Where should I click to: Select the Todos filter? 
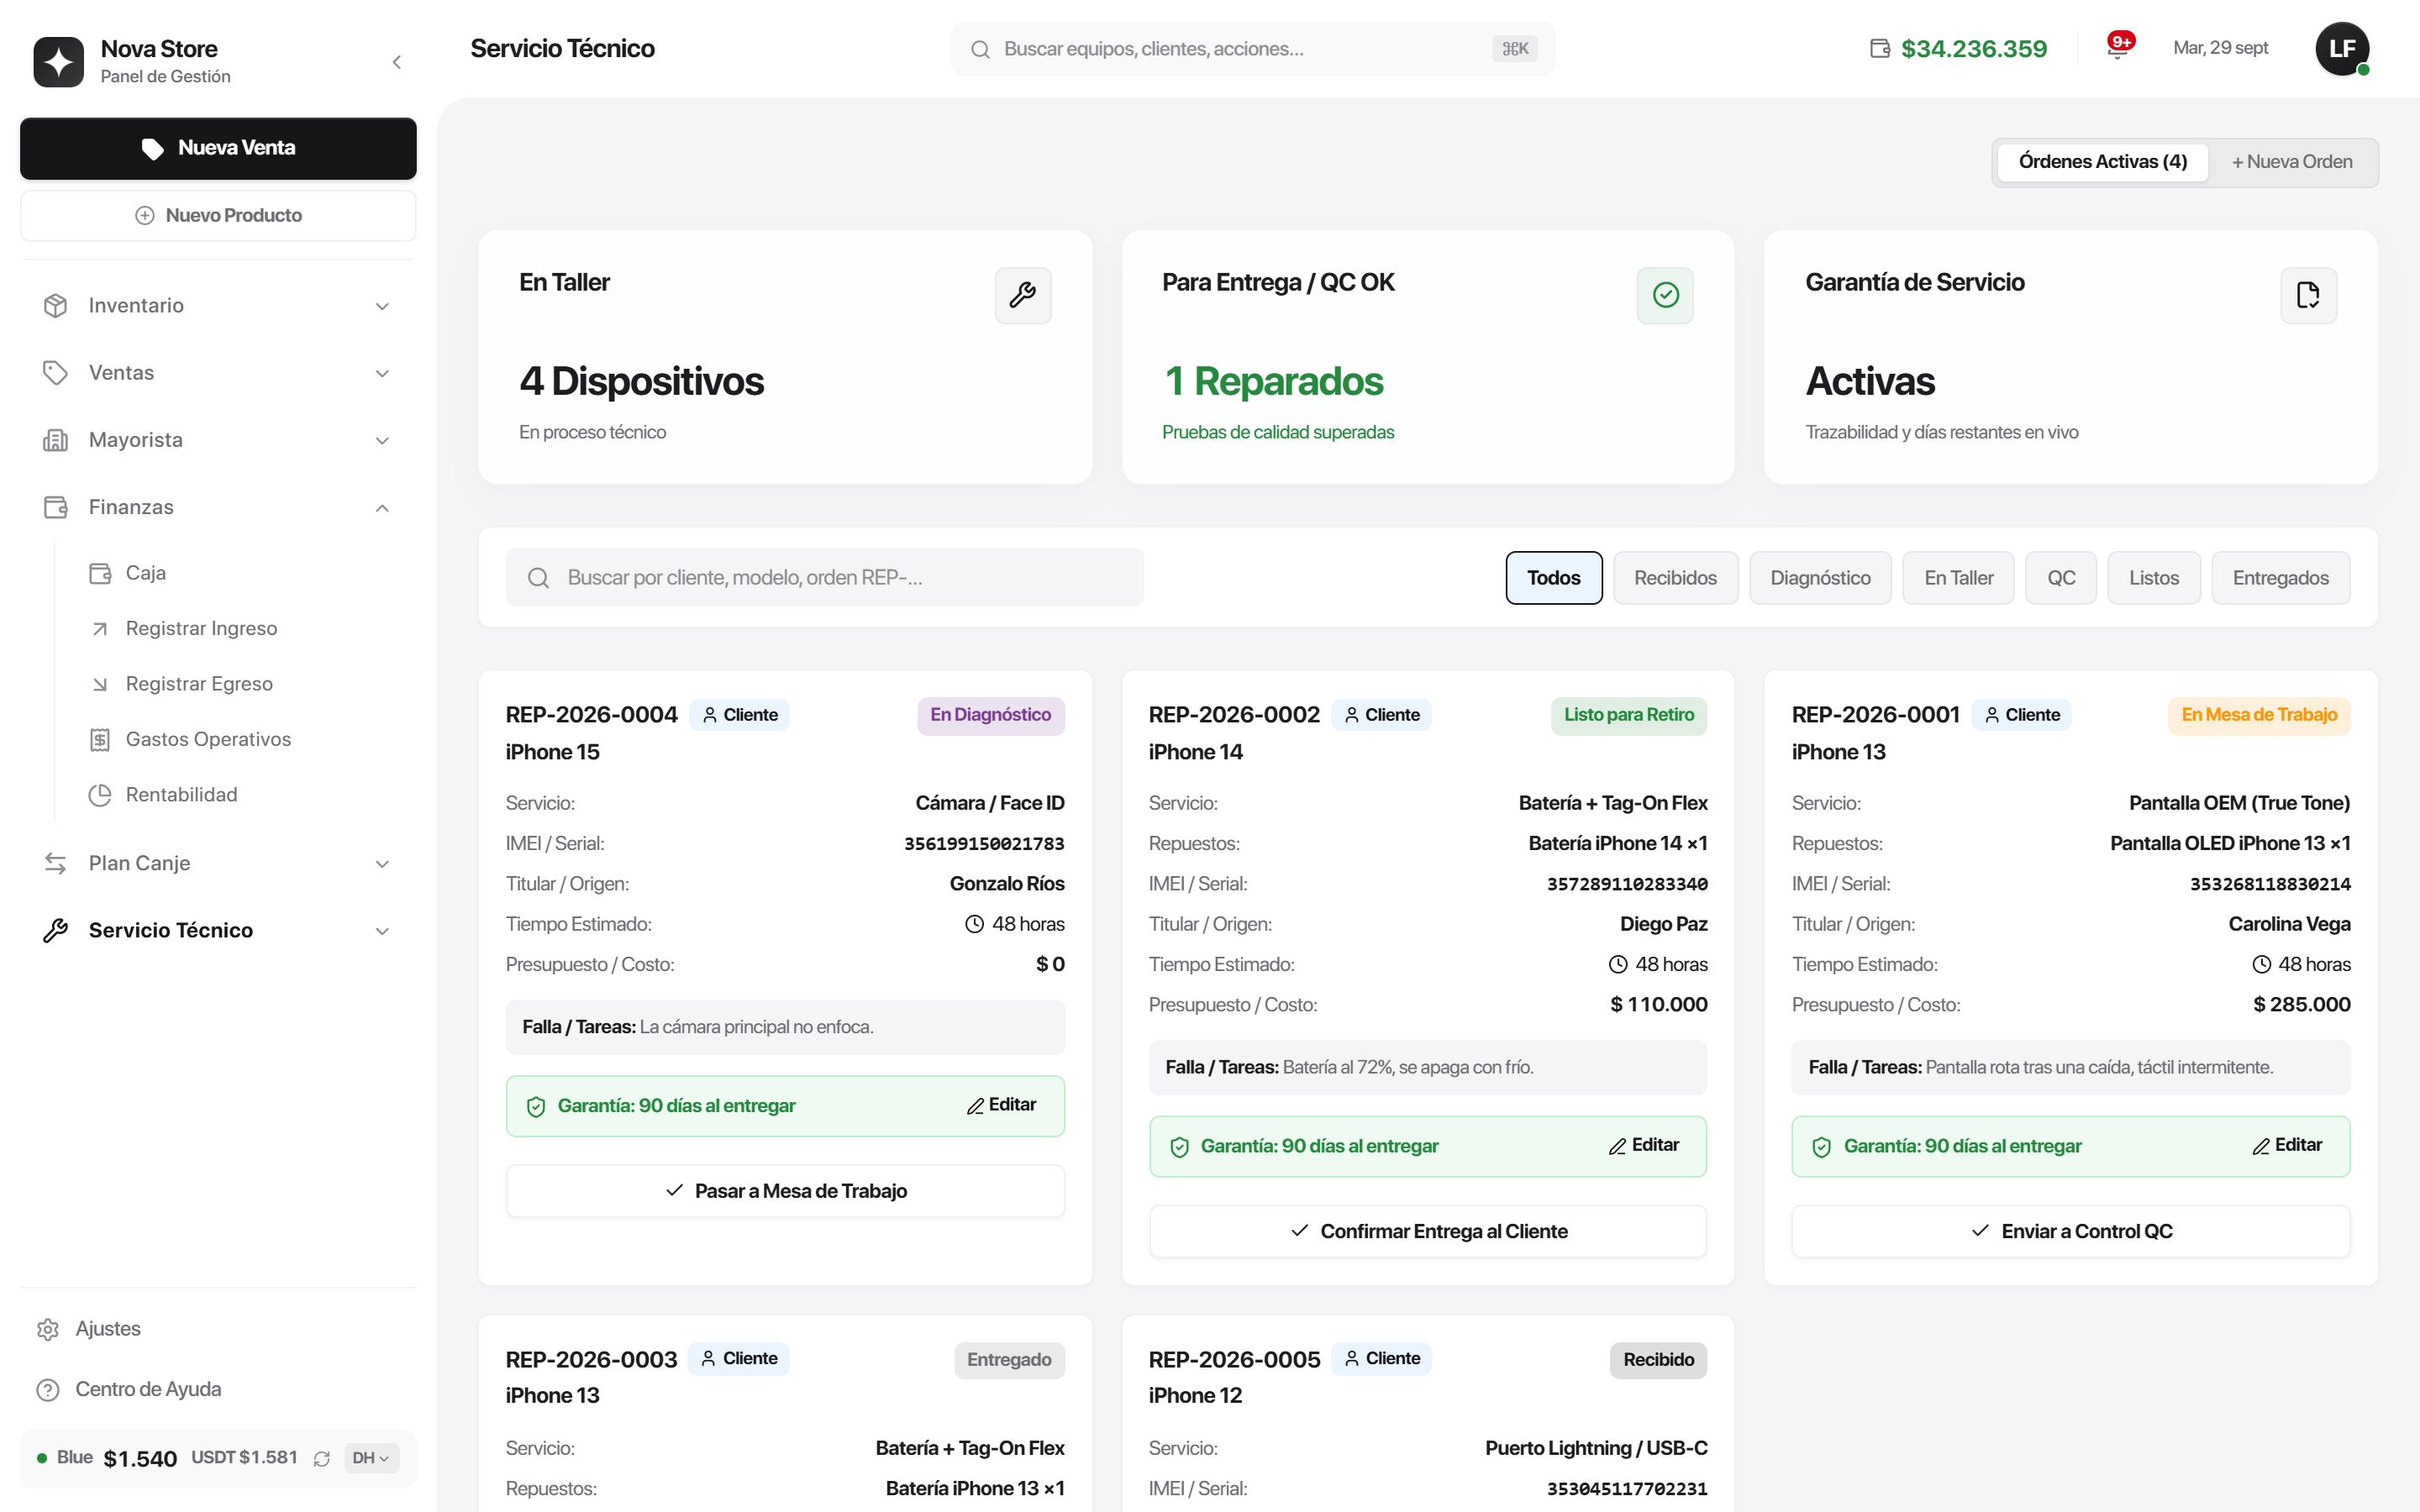(x=1553, y=578)
